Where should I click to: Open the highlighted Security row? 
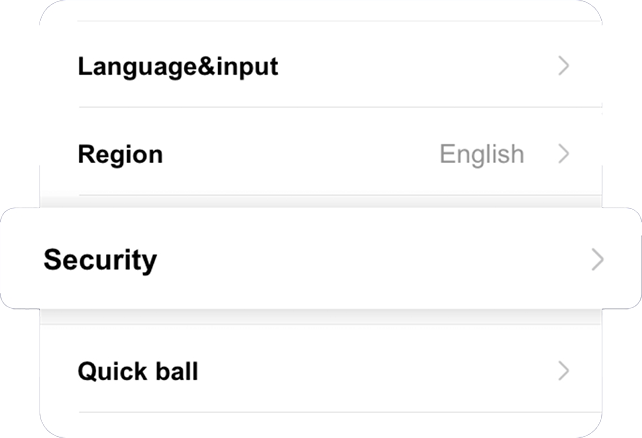(320, 259)
